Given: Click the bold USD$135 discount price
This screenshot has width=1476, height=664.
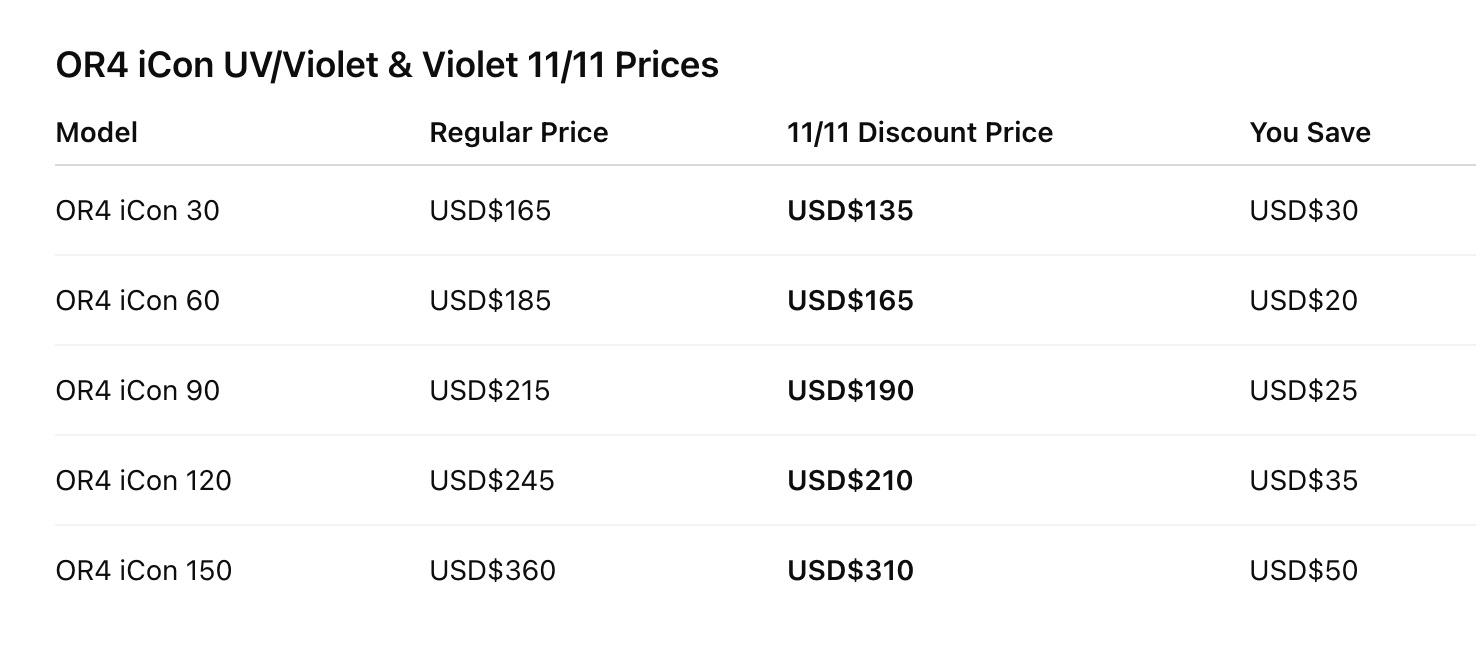Looking at the screenshot, I should coord(850,211).
